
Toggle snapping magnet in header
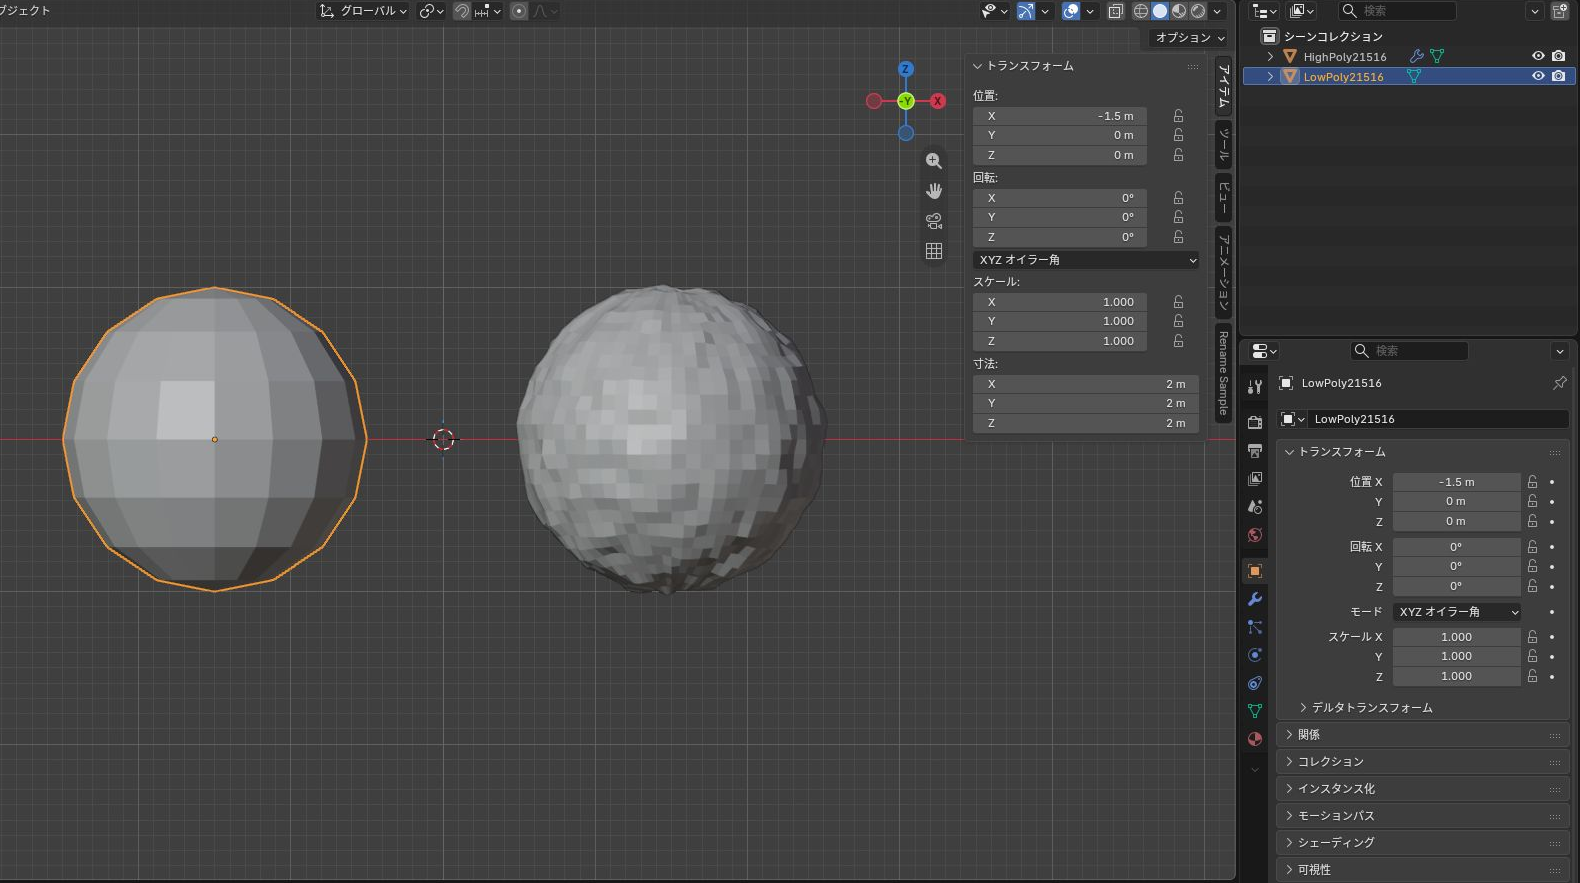(x=461, y=11)
